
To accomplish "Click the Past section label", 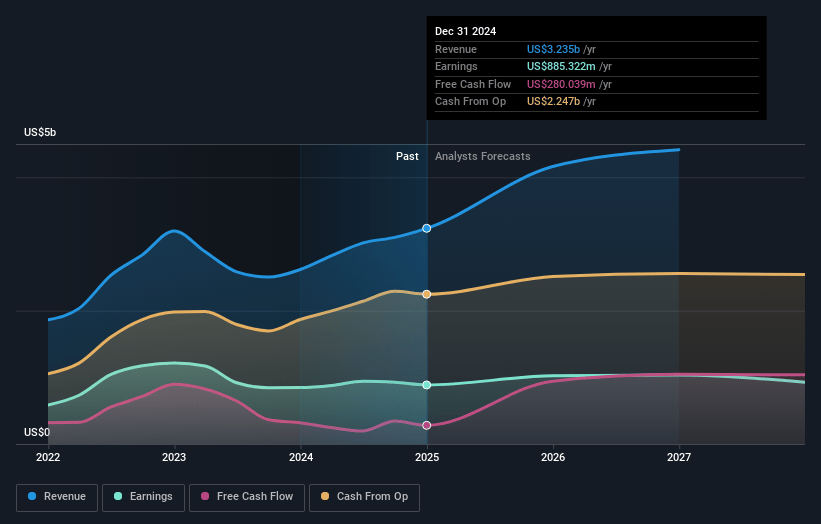I will [x=407, y=156].
